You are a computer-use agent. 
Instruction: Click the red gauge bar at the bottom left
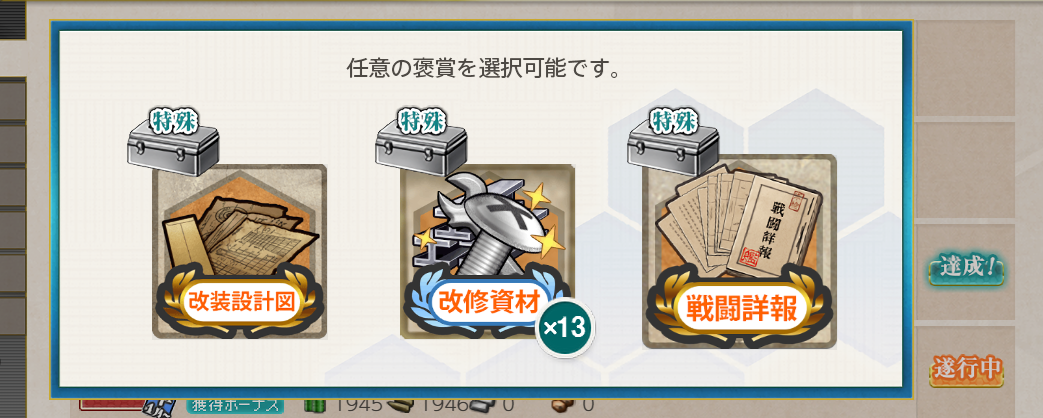(113, 404)
